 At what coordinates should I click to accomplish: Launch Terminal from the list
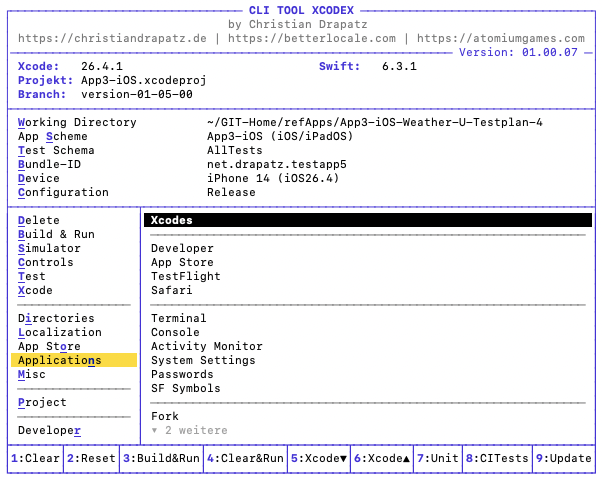click(179, 318)
